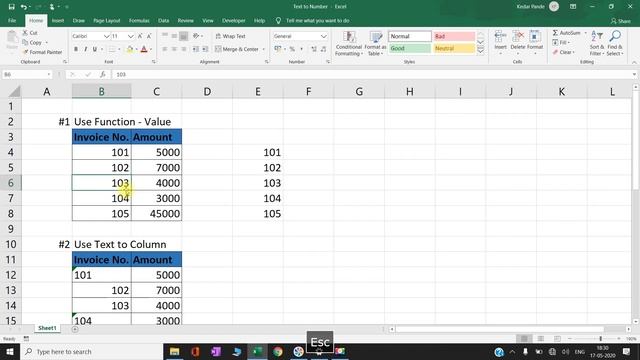This screenshot has width=640, height=360.
Task: Open the Clear dropdown in Editing group
Action: coord(564,52)
